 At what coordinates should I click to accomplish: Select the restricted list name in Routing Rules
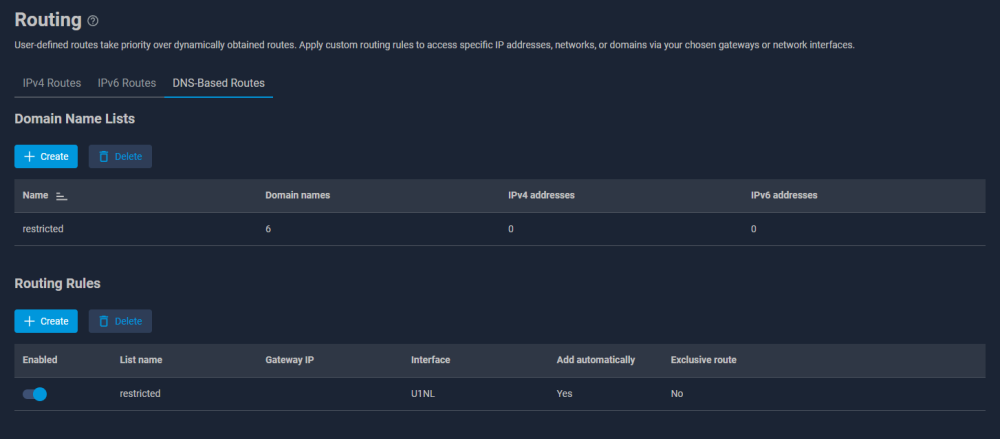point(140,394)
